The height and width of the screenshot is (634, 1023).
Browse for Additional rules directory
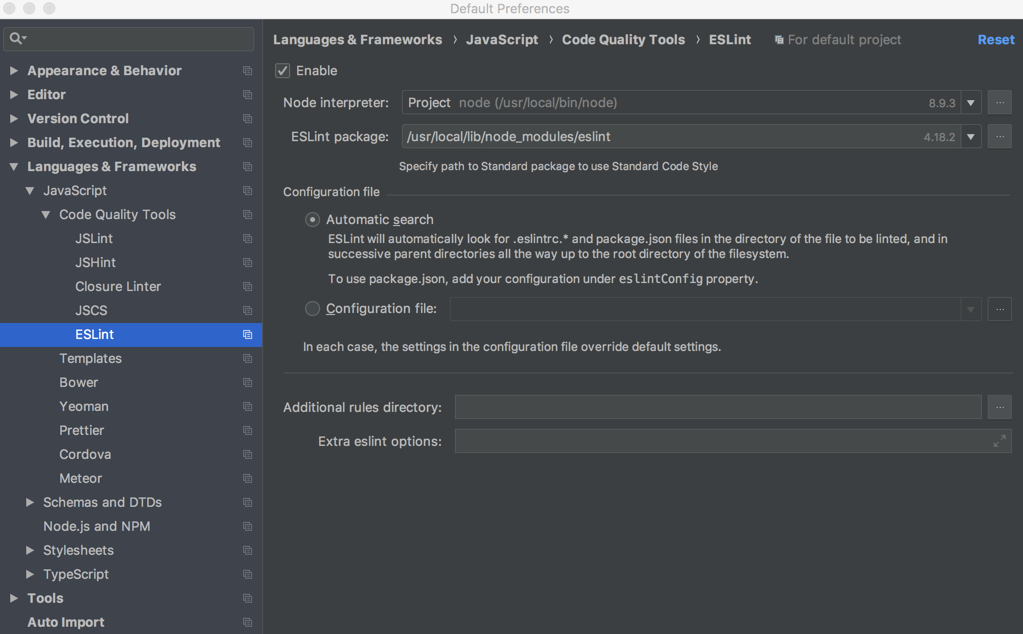tap(1000, 407)
